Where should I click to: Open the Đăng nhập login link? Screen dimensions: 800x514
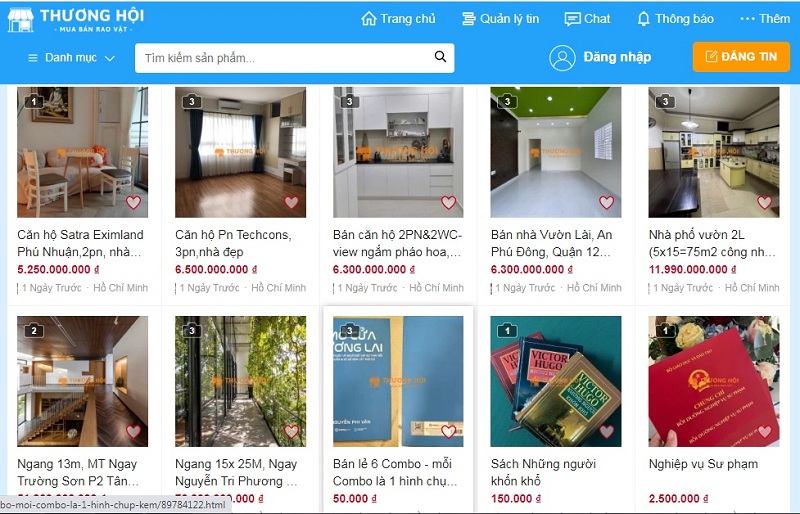[617, 57]
